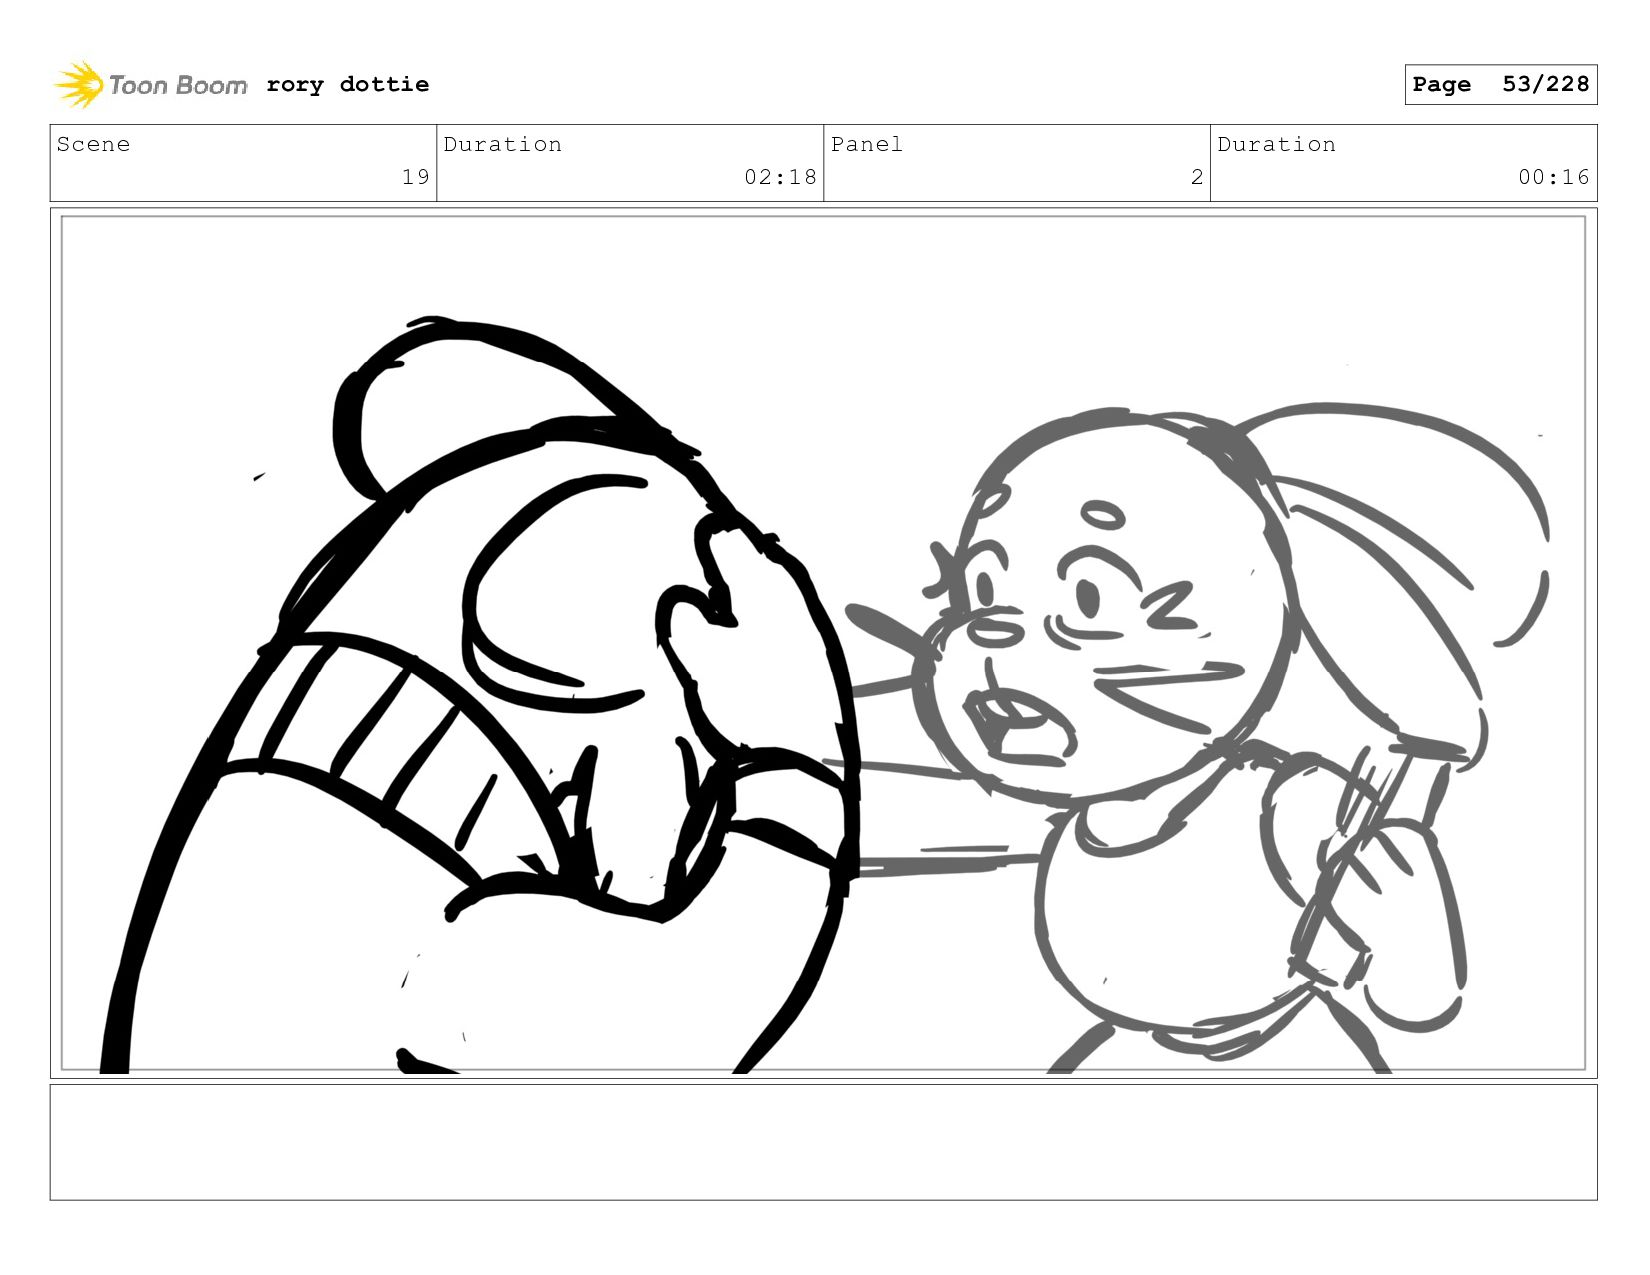The height and width of the screenshot is (1275, 1650).
Task: Click the storyboard panel drawing
Action: coord(824,643)
